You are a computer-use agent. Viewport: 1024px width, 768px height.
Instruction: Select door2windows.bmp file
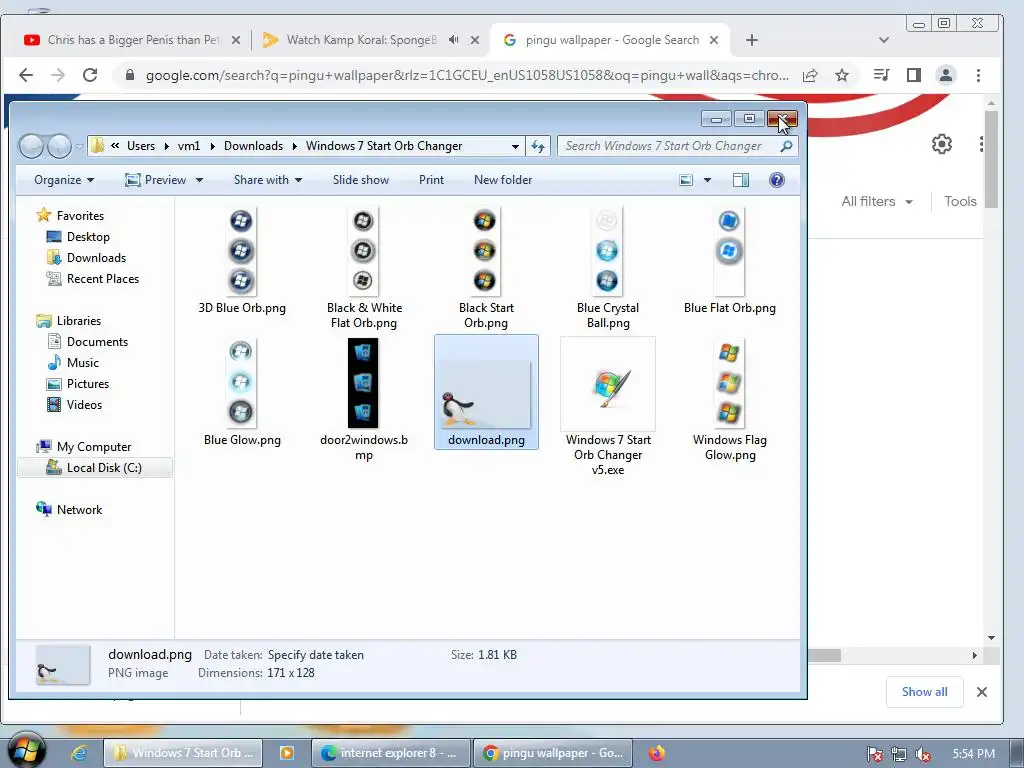point(364,400)
